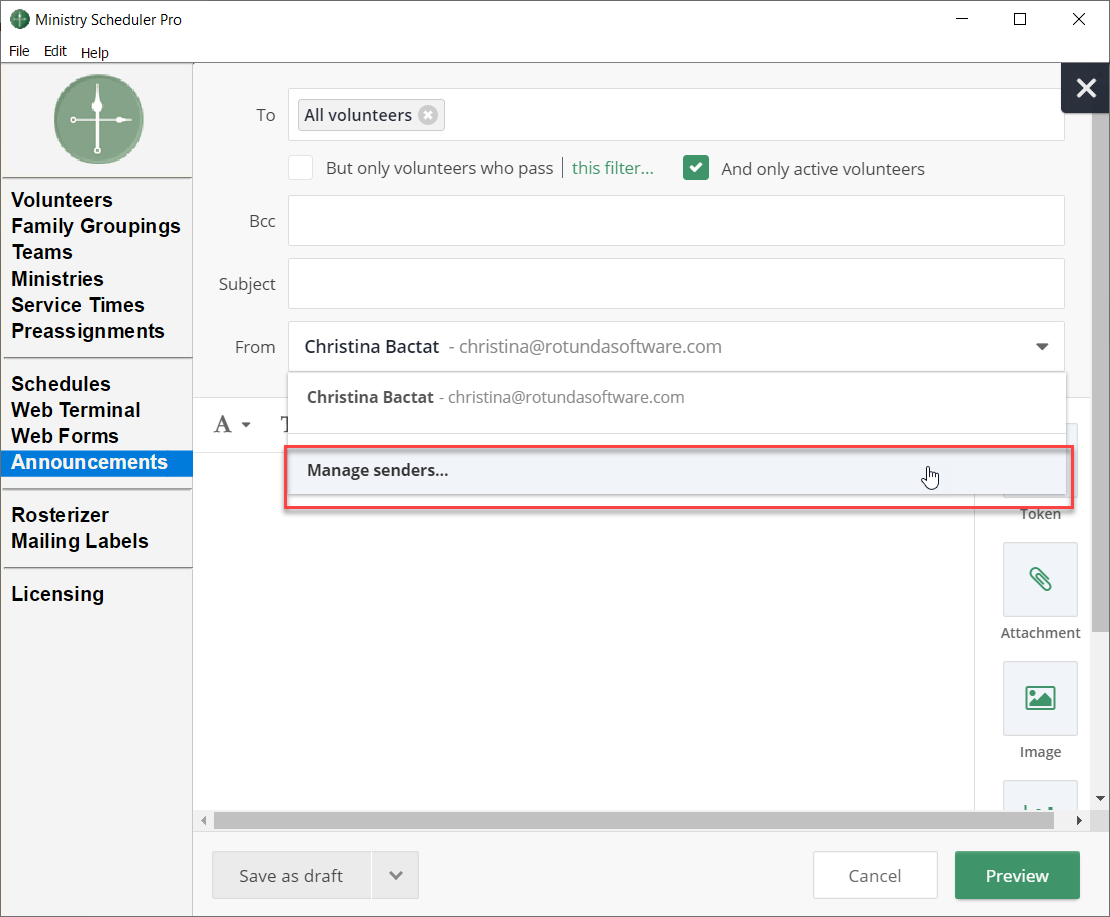Screen dimensions: 1110x917
Task: Click into the Bcc field
Action: (676, 221)
